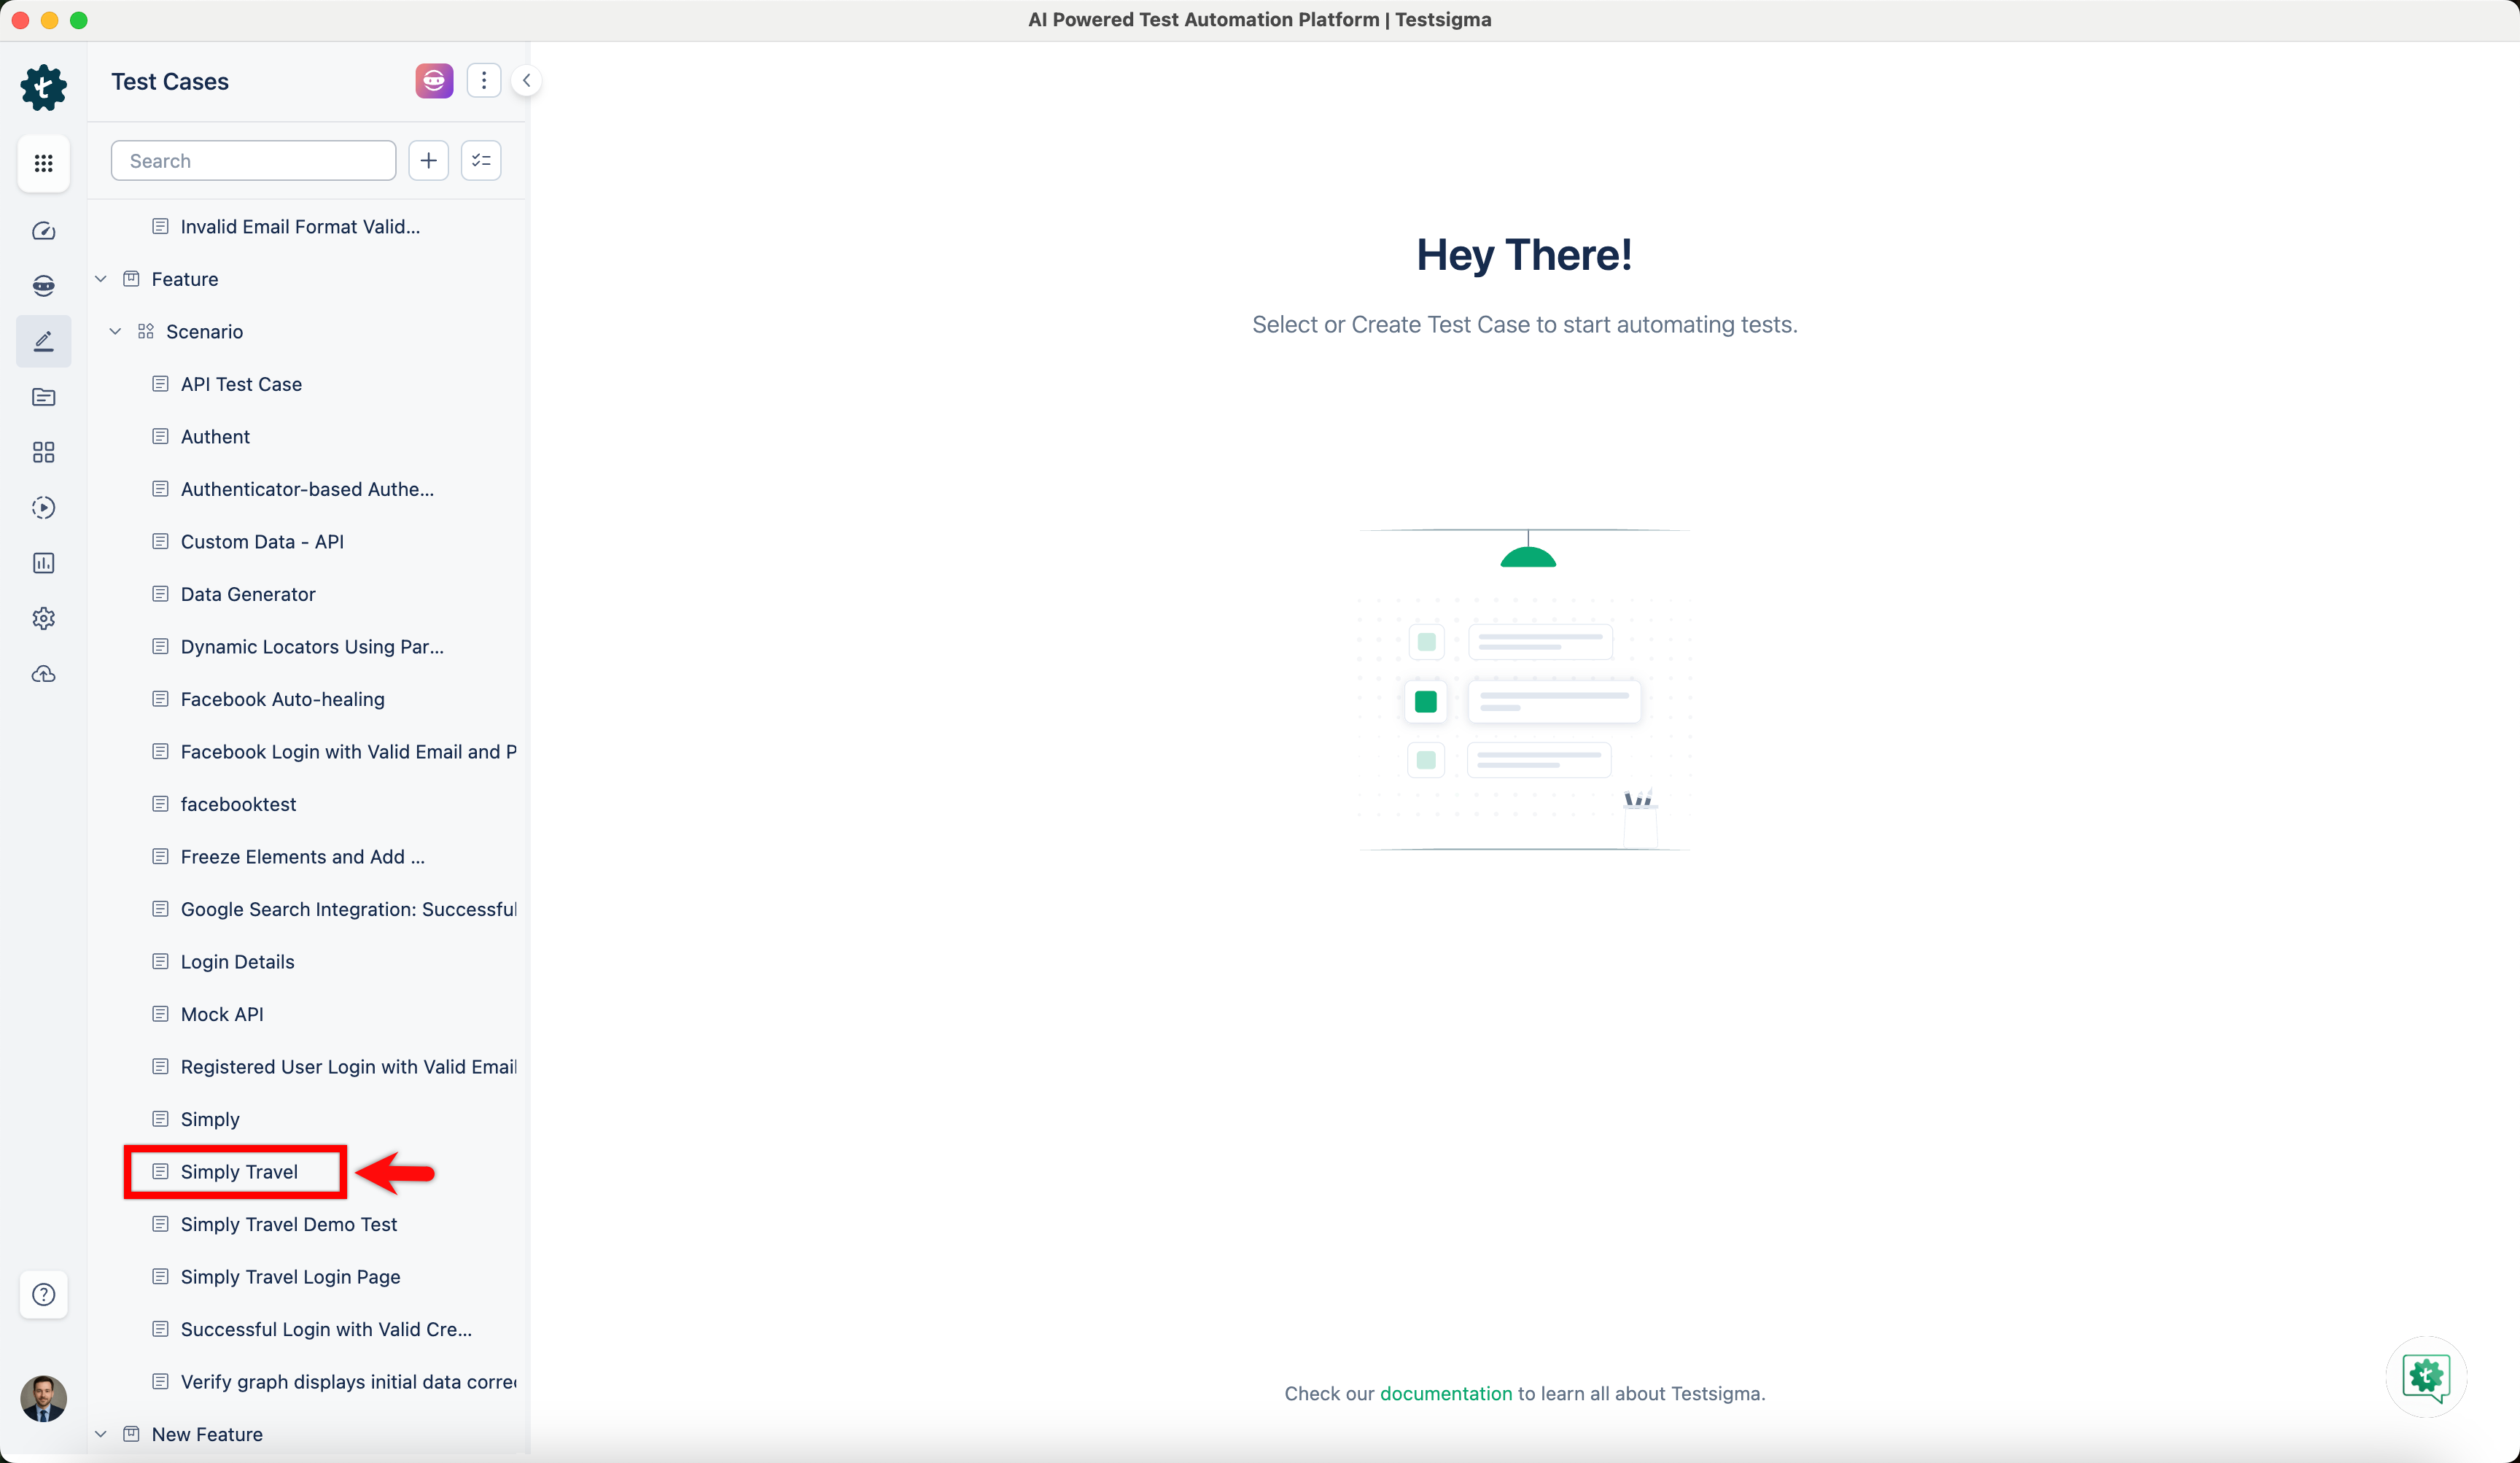Open the three-dot options menu
Image resolution: width=2520 pixels, height=1463 pixels.
[485, 80]
